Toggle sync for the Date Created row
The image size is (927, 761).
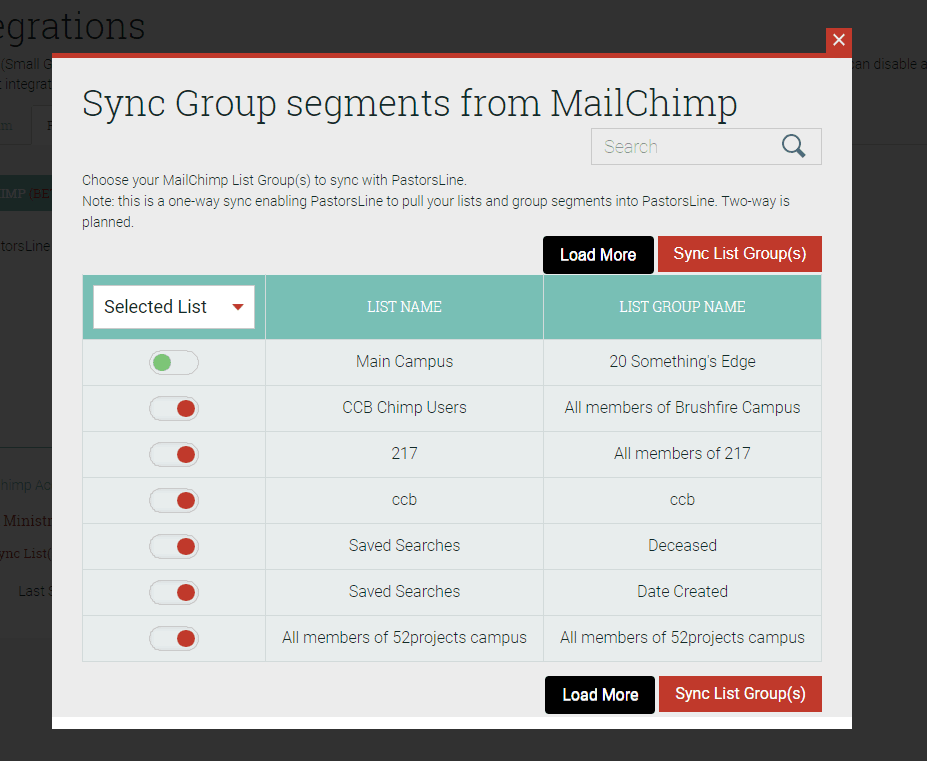pos(174,592)
